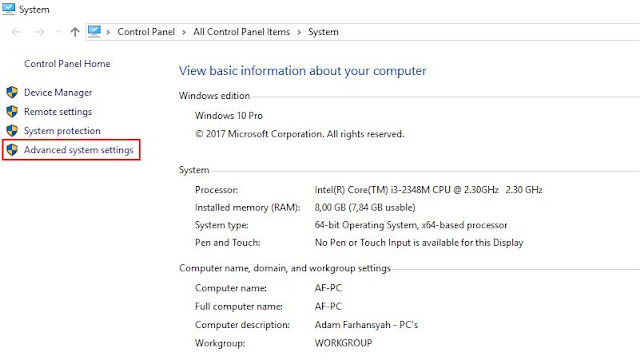Open Control Panel Home link
Image resolution: width=640 pixels, height=360 pixels.
pyautogui.click(x=67, y=64)
